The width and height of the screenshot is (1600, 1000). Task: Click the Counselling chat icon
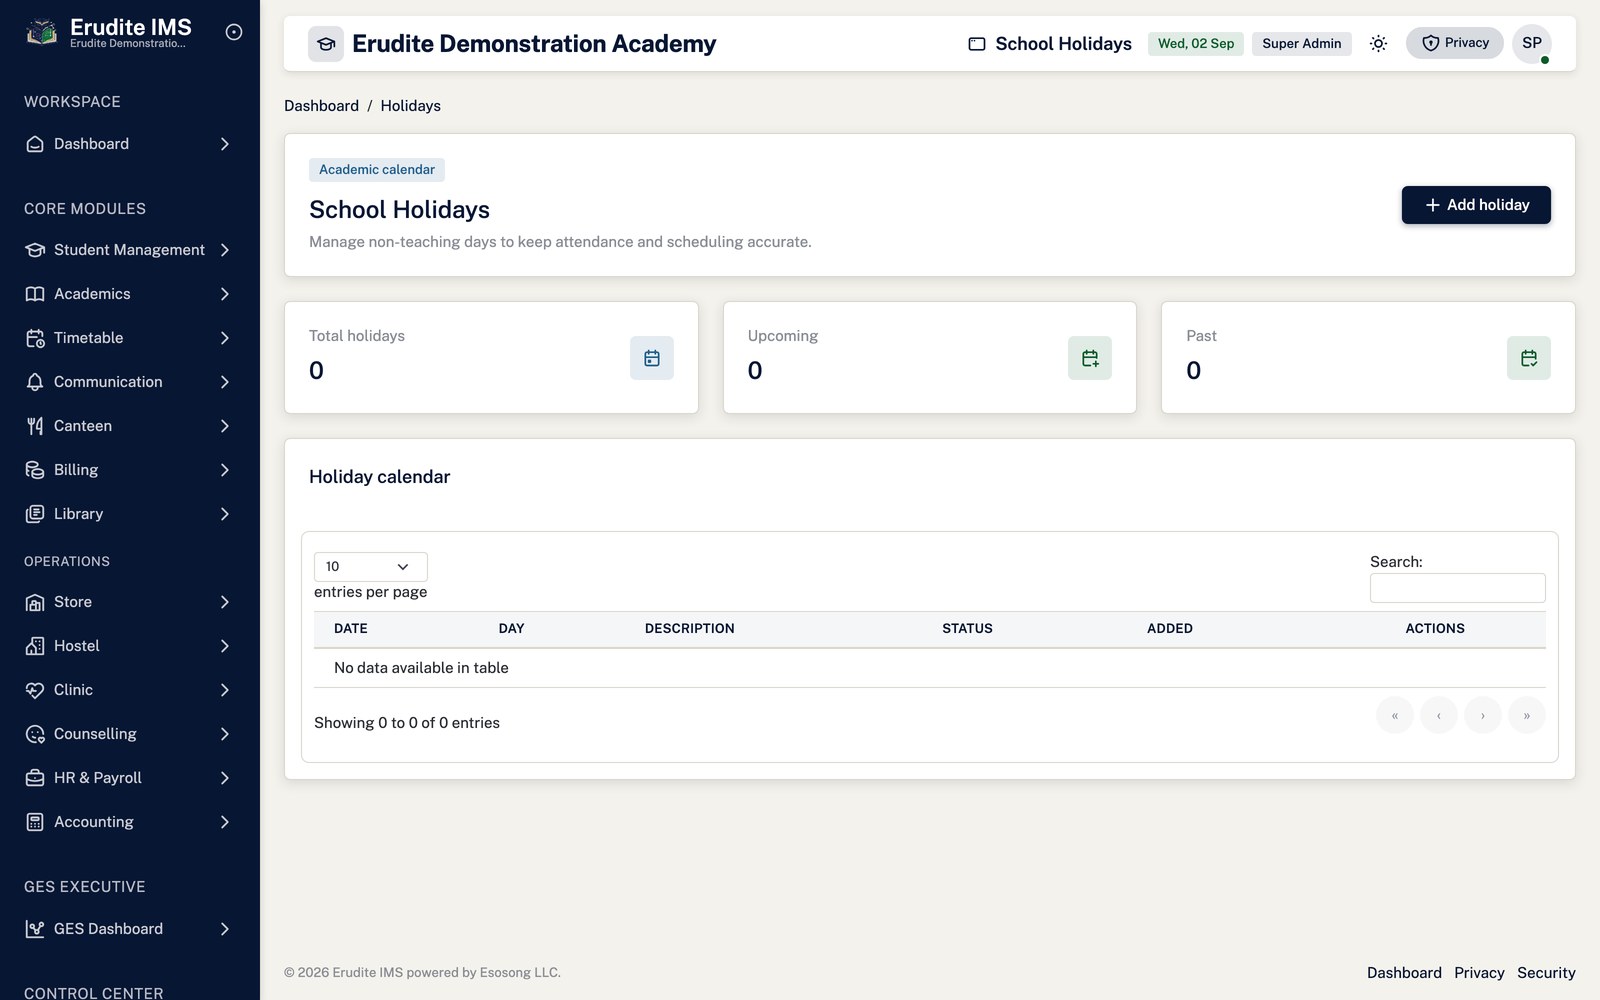pyautogui.click(x=35, y=734)
